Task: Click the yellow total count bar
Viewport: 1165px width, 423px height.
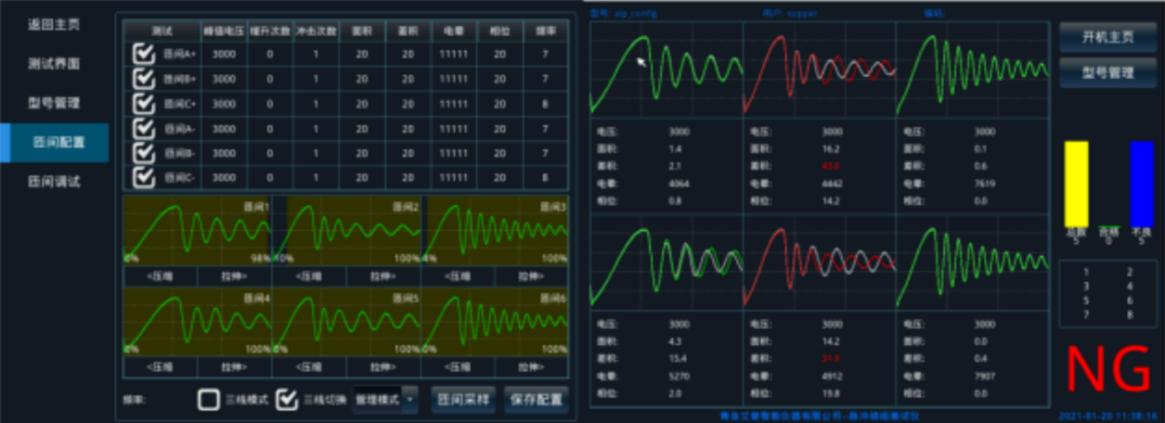Action: [1076, 184]
